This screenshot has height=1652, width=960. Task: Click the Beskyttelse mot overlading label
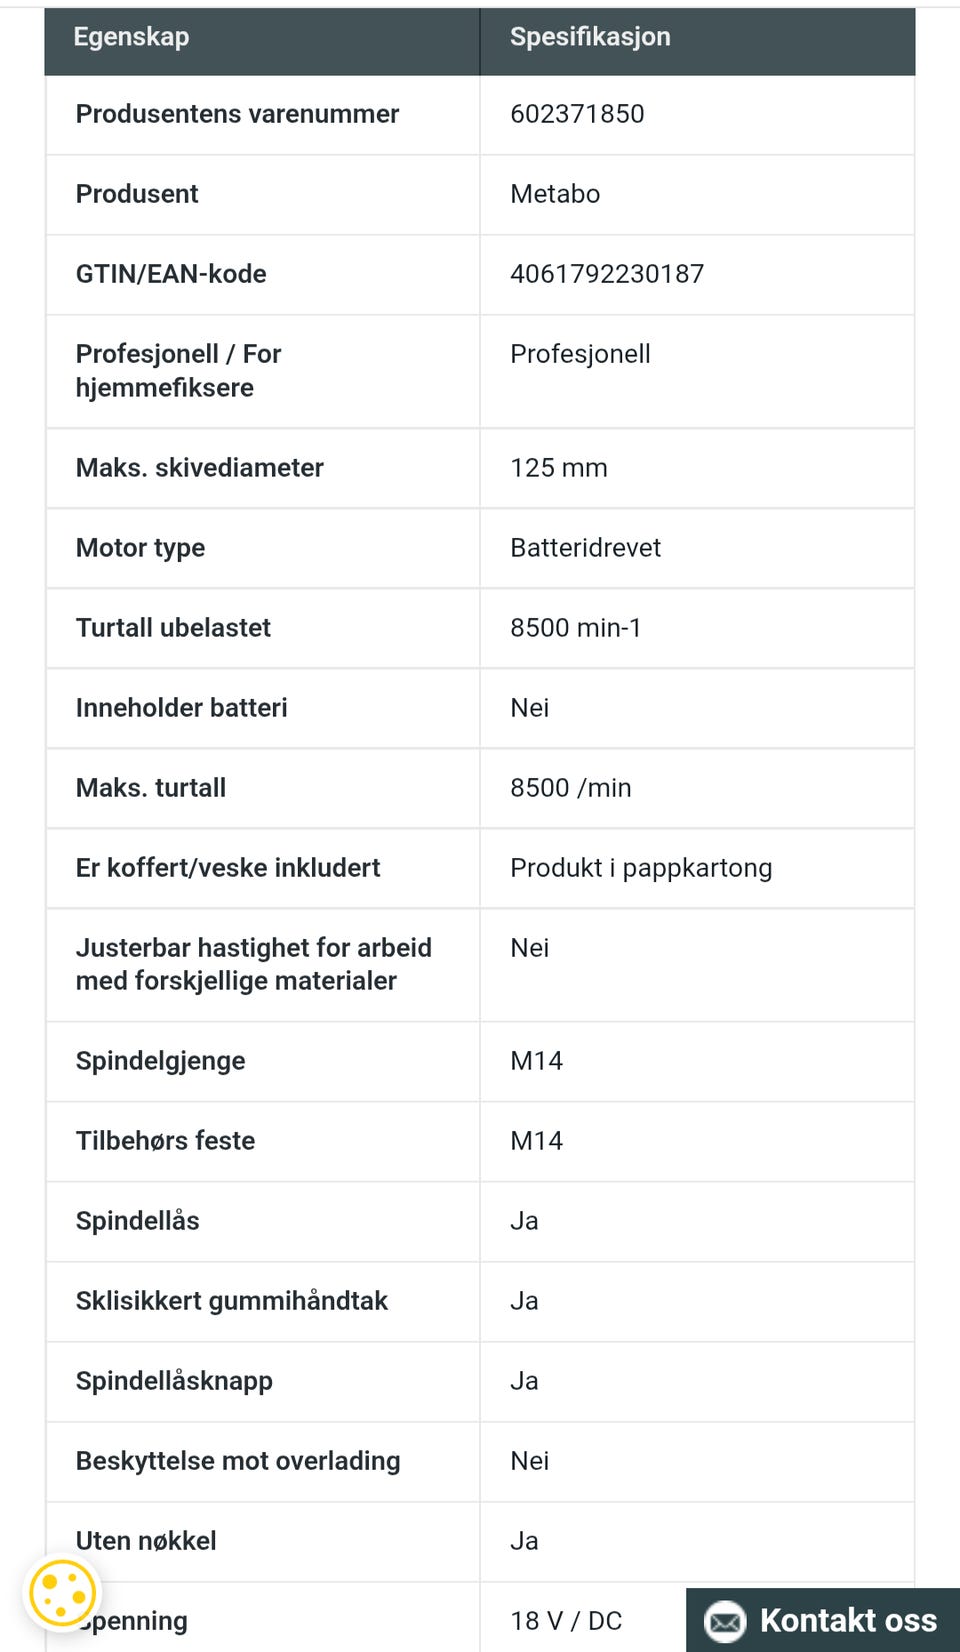238,1461
